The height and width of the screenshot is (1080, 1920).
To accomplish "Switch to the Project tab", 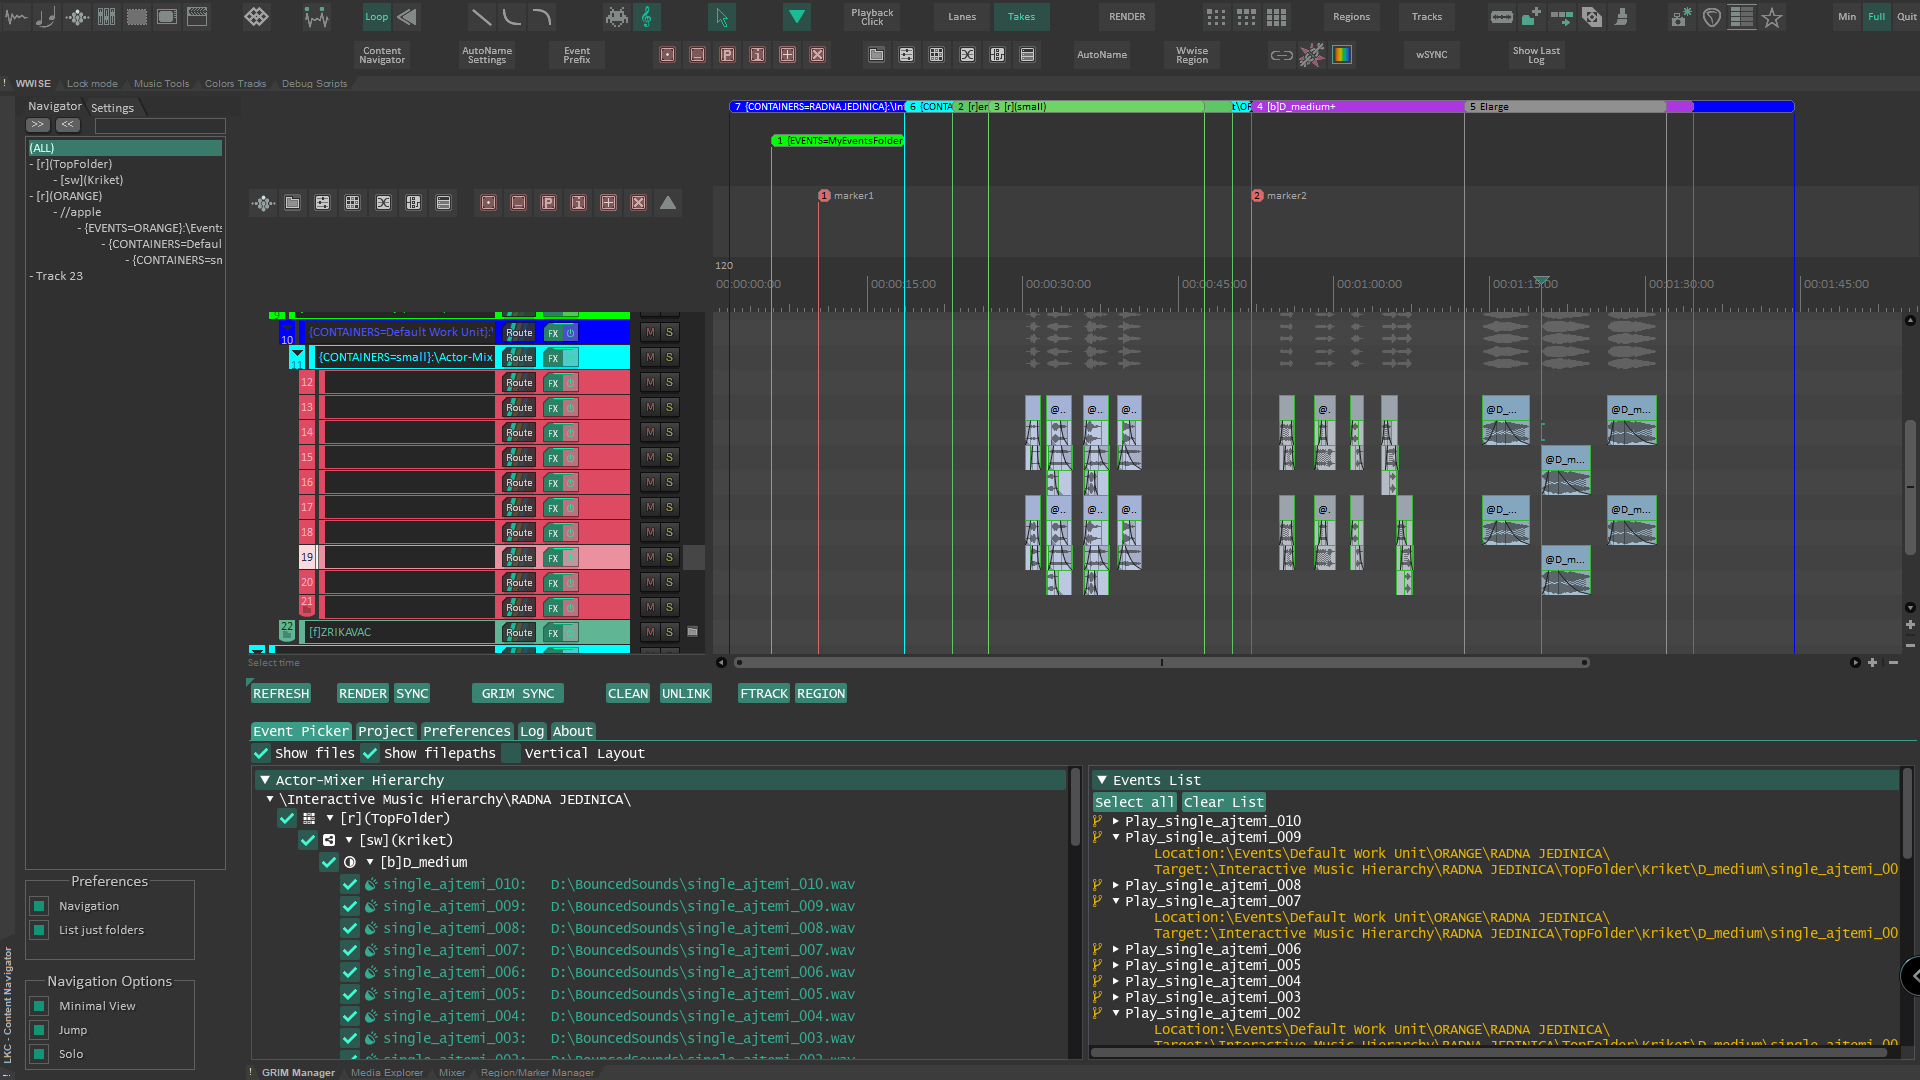I will tap(385, 731).
